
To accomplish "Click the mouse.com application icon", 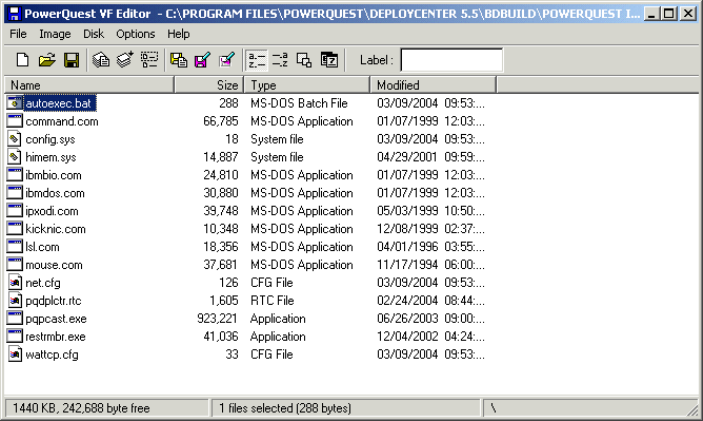I will tap(14, 265).
